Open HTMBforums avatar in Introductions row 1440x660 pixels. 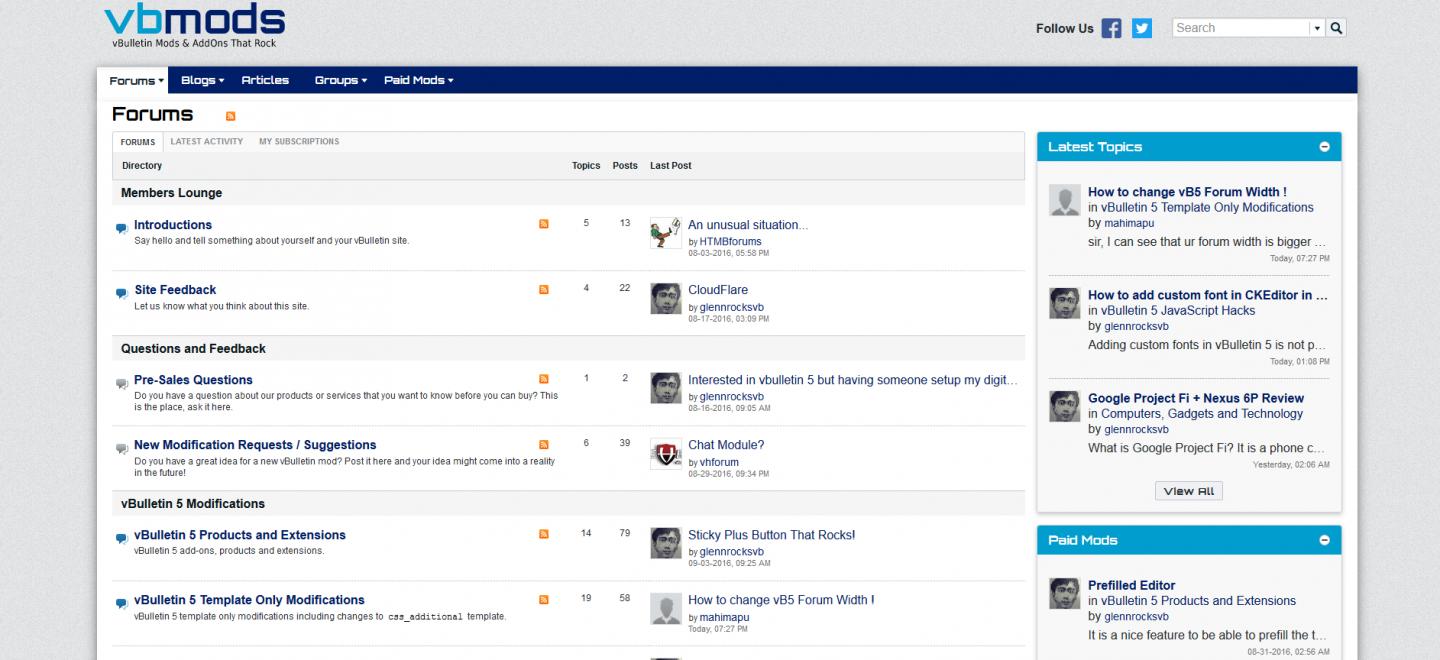(665, 234)
